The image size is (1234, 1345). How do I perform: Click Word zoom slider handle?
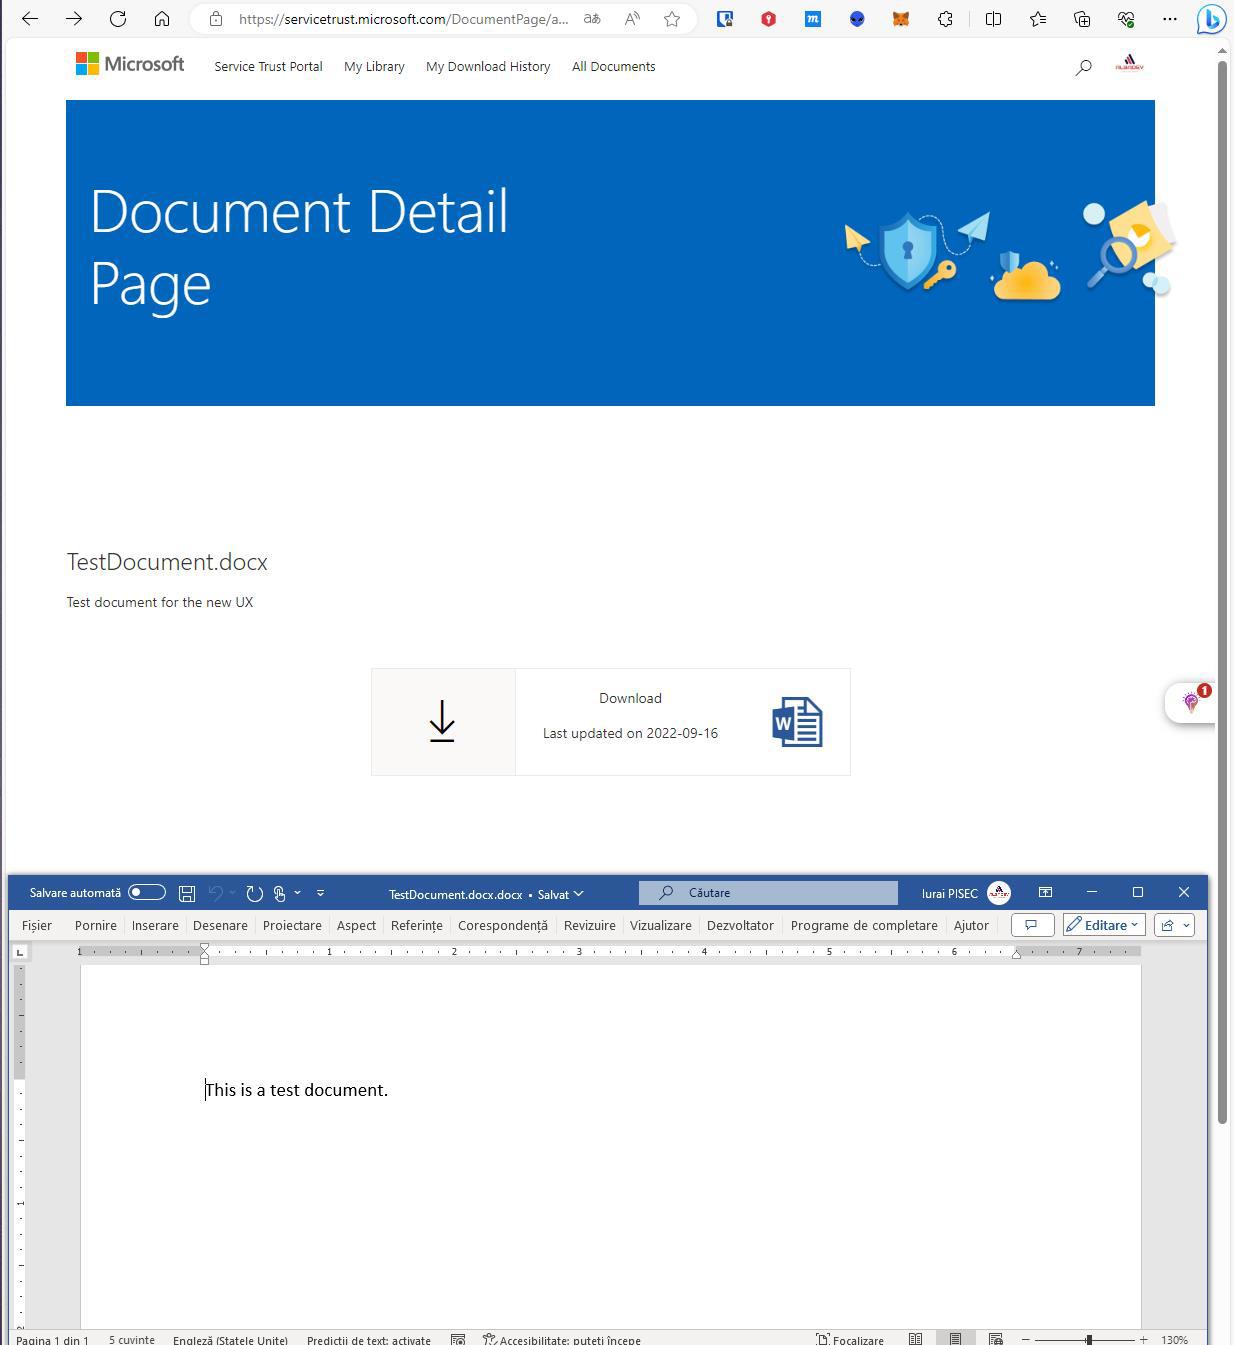pos(1089,1339)
